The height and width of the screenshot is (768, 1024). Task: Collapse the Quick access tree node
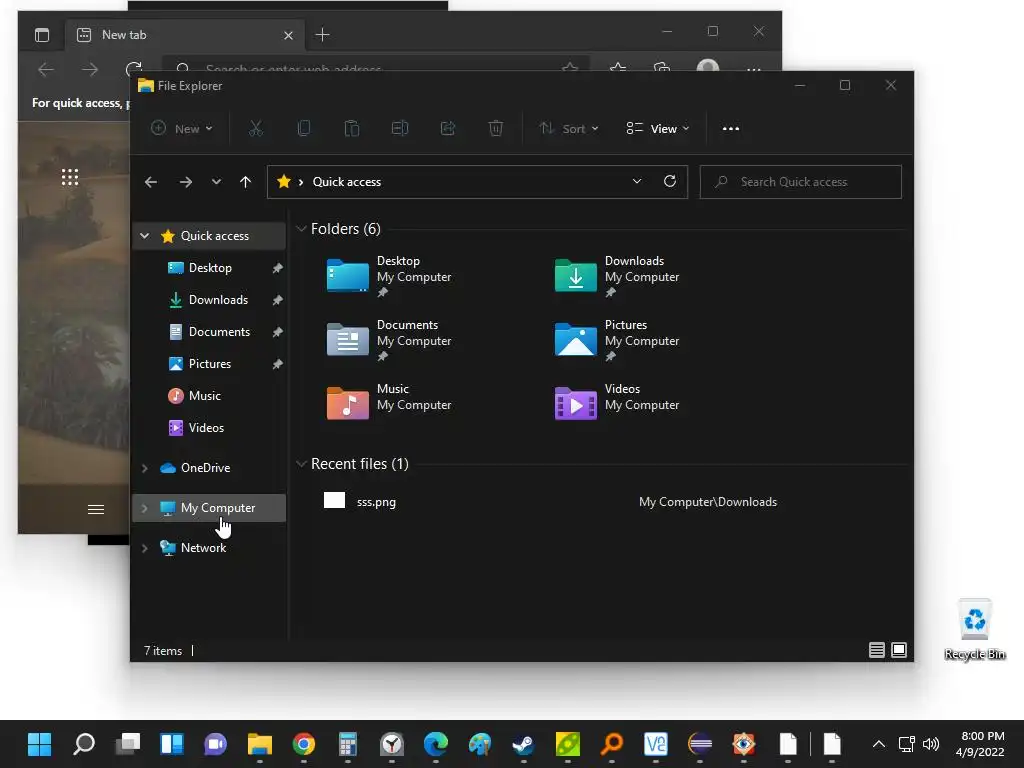pyautogui.click(x=145, y=236)
